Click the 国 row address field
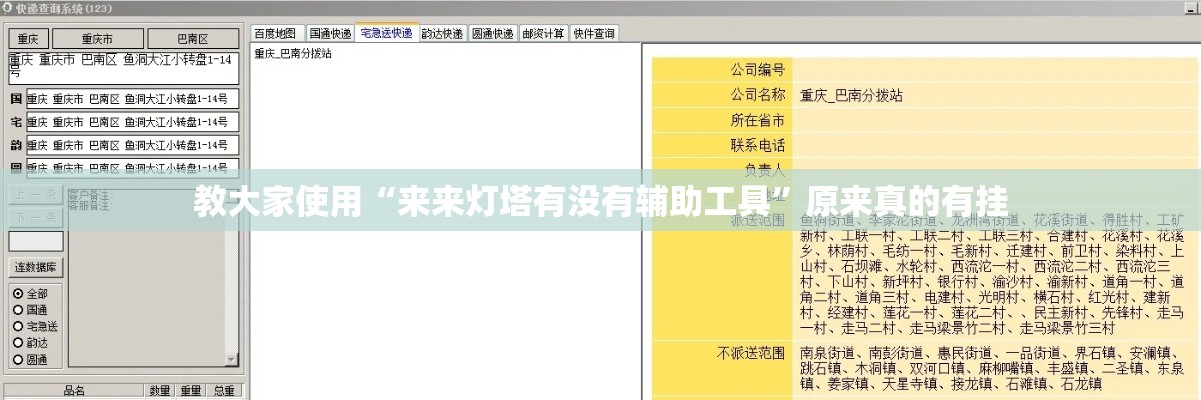Image resolution: width=1201 pixels, height=400 pixels. point(133,99)
